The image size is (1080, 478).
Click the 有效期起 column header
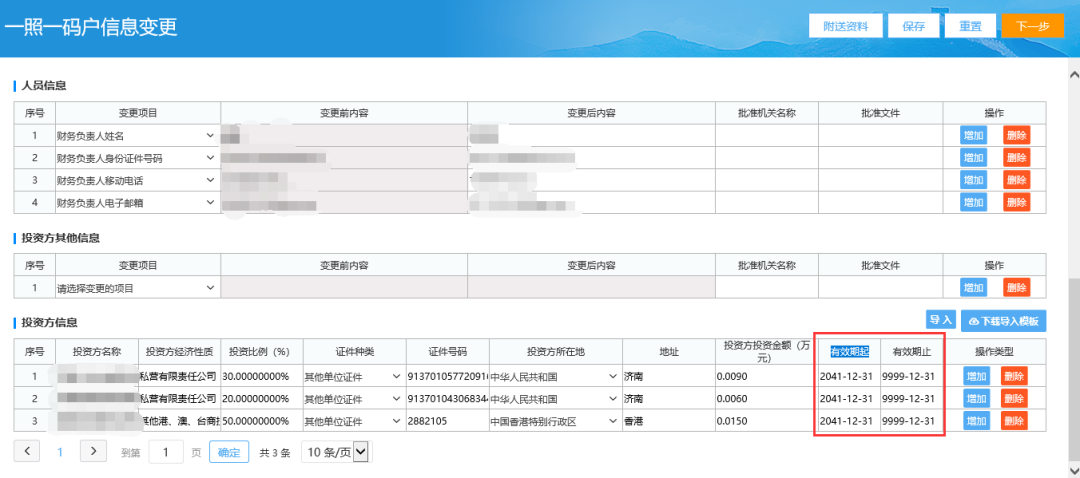tap(849, 351)
